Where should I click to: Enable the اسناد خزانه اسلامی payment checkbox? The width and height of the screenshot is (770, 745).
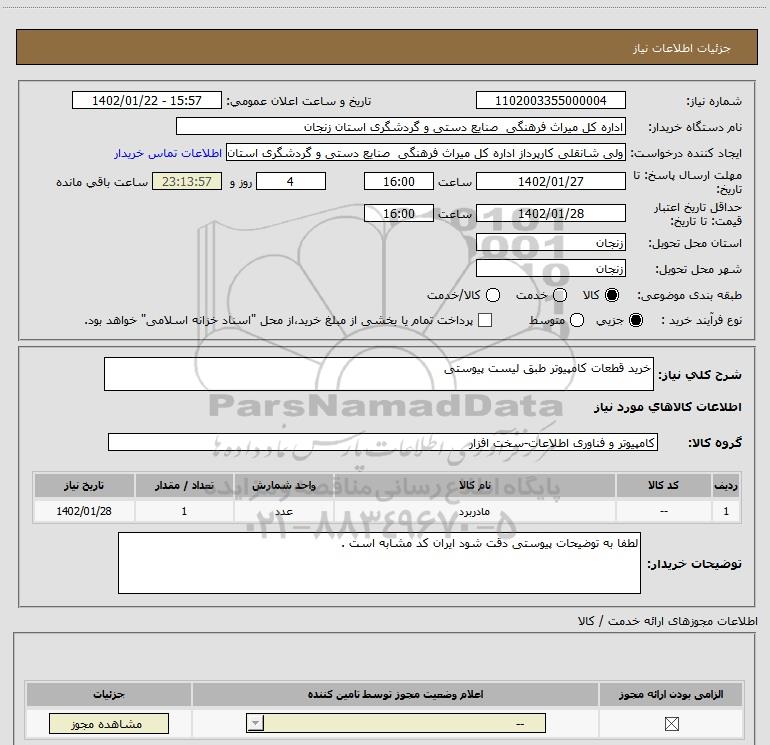(485, 320)
